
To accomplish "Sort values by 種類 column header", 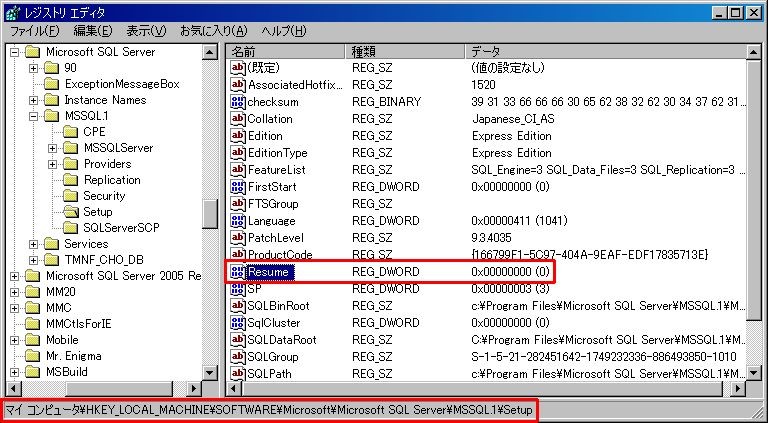I will pos(406,51).
